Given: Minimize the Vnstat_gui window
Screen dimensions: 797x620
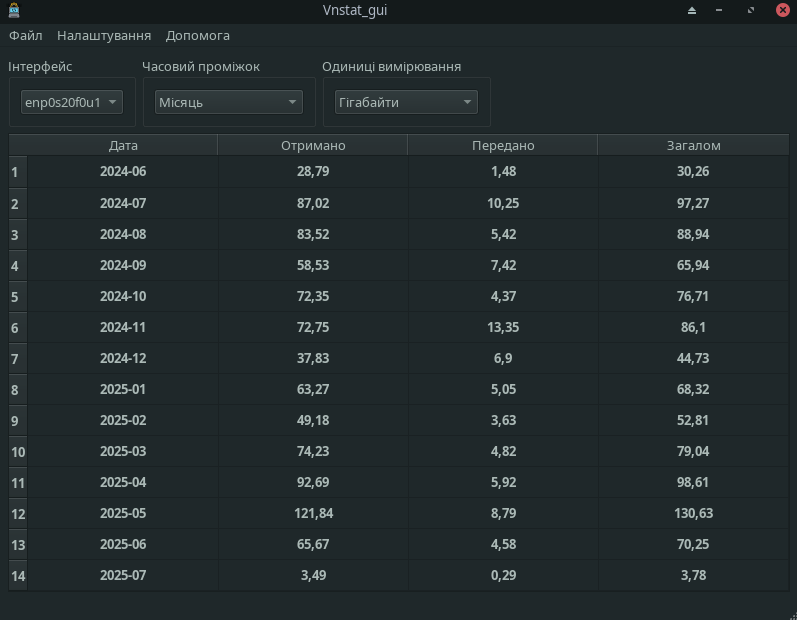Looking at the screenshot, I should (x=720, y=10).
